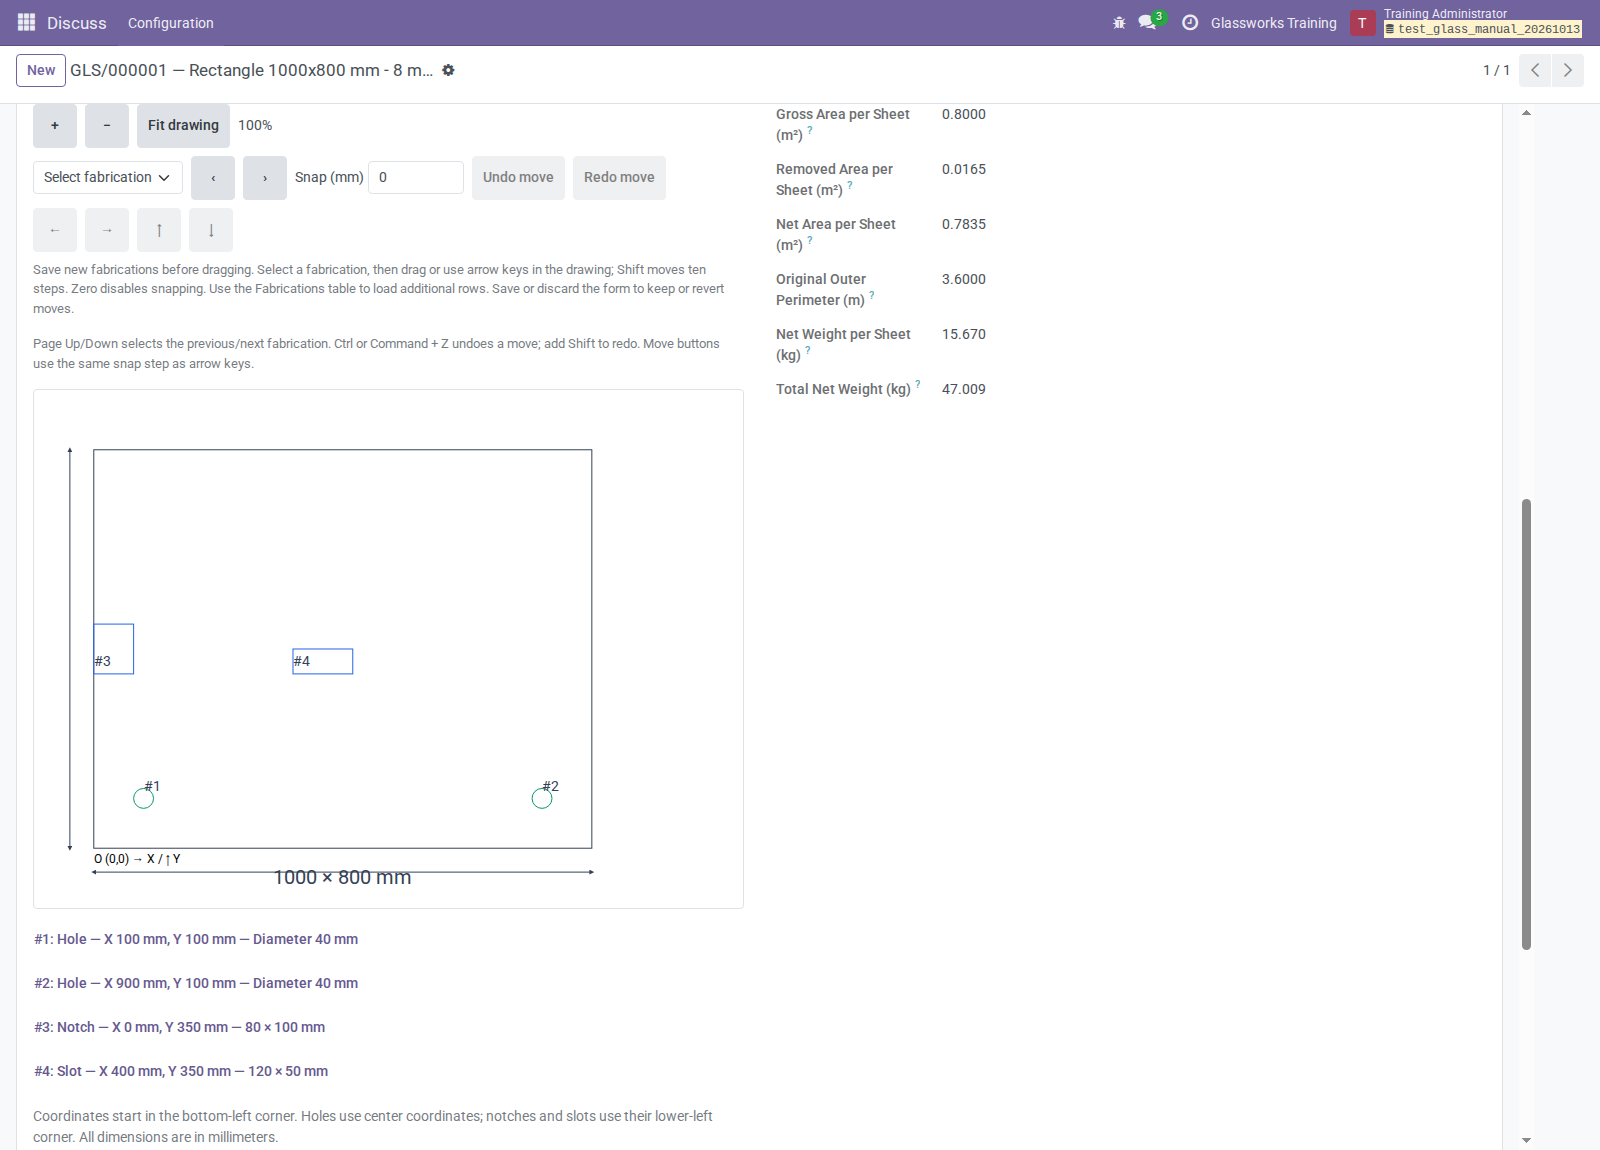Click the Fit drawing button

coord(183,126)
